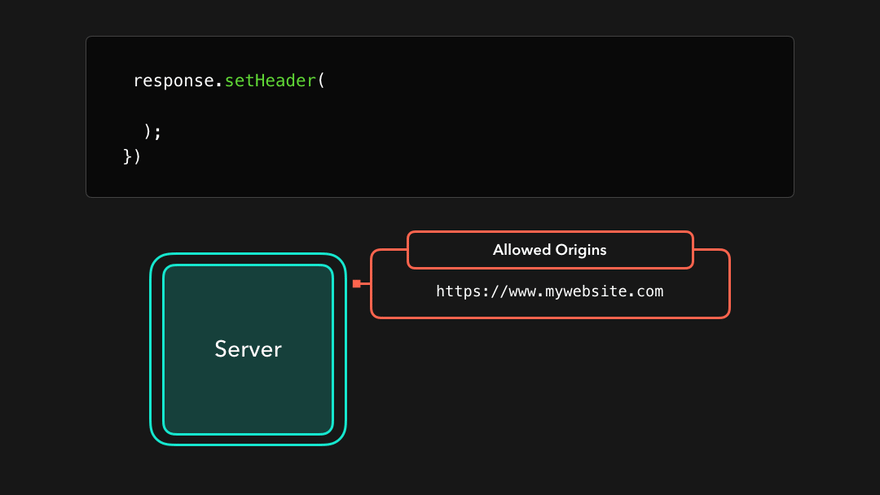Image resolution: width=880 pixels, height=495 pixels.
Task: Click the semicolon in the code block
Action: (x=157, y=132)
